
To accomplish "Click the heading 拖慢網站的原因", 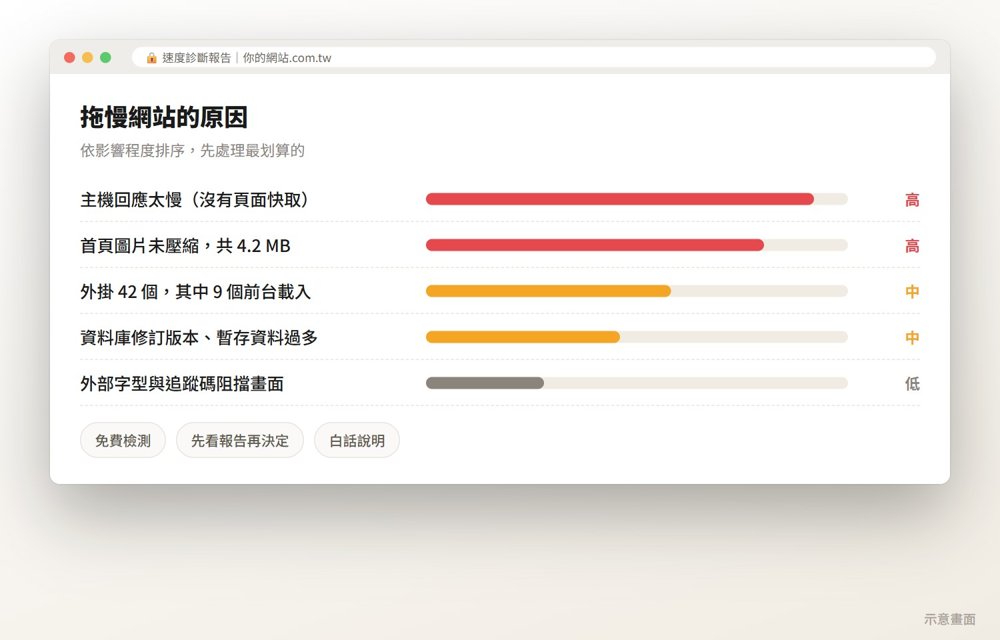I will (164, 117).
